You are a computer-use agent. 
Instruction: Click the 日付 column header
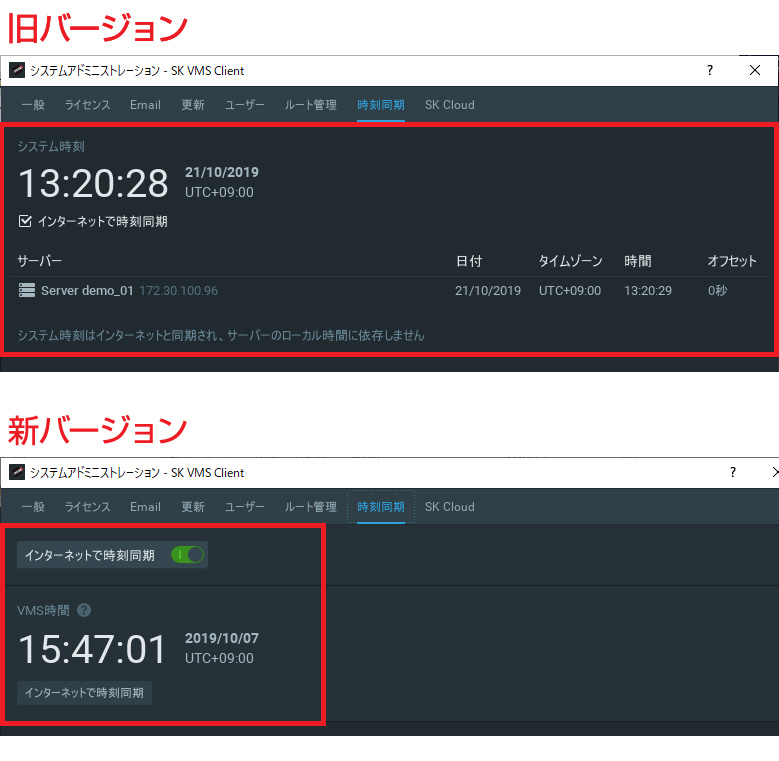(469, 260)
